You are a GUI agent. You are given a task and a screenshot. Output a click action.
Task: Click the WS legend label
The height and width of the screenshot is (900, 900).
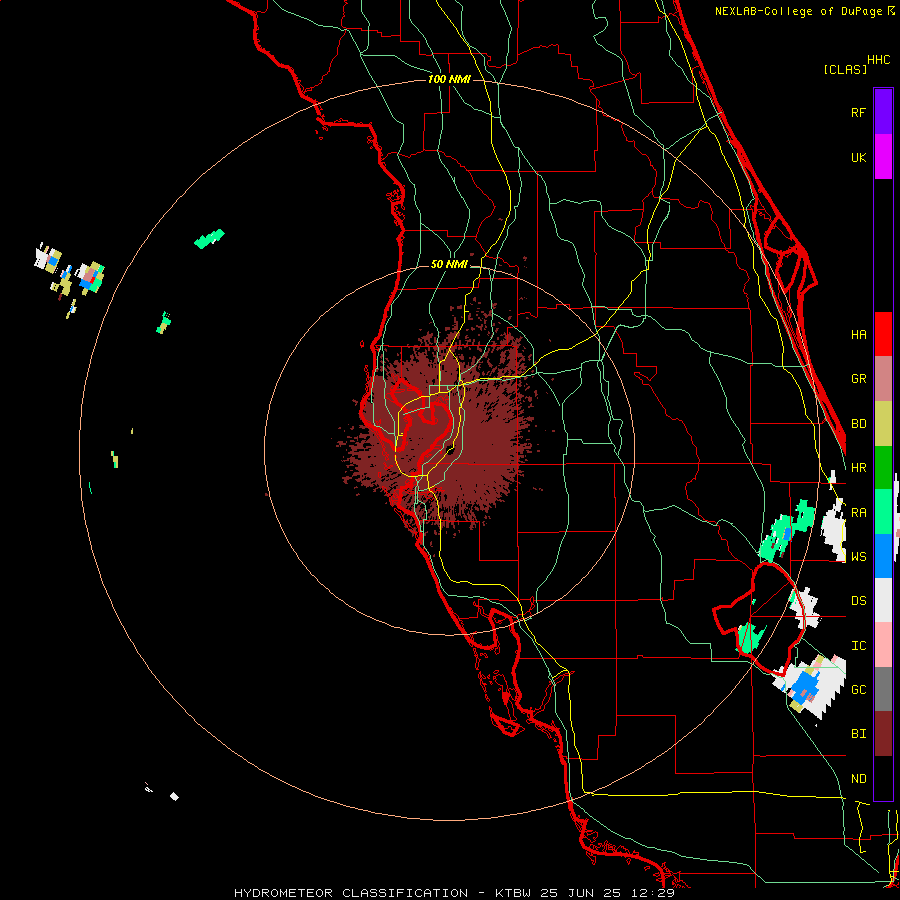858,556
